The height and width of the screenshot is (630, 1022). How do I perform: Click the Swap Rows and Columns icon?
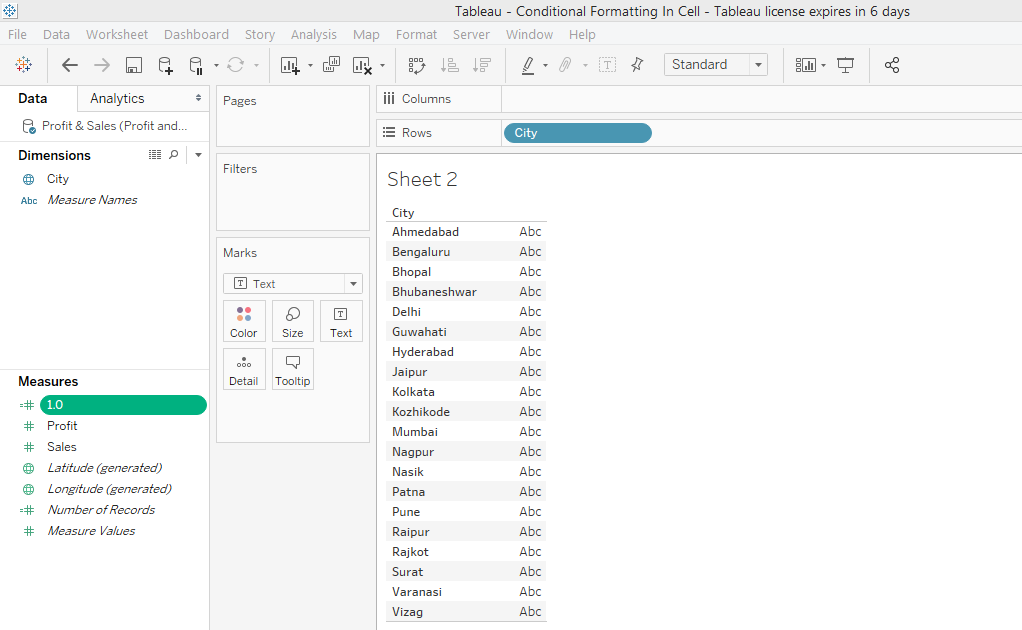417,65
